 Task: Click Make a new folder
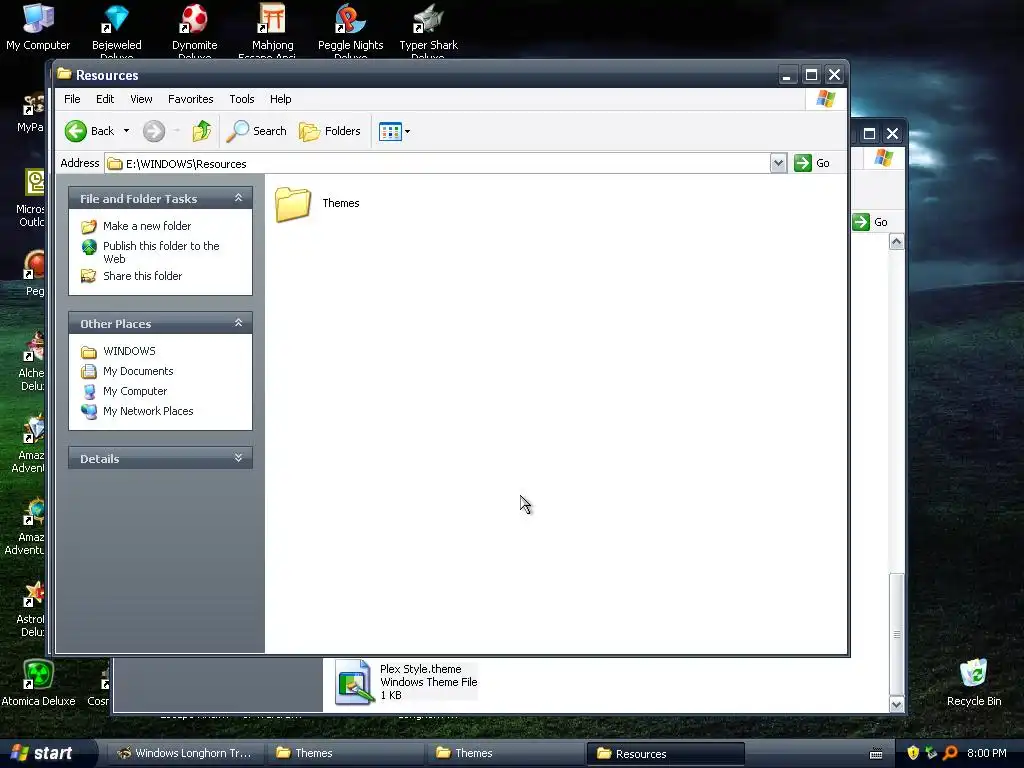tap(147, 226)
